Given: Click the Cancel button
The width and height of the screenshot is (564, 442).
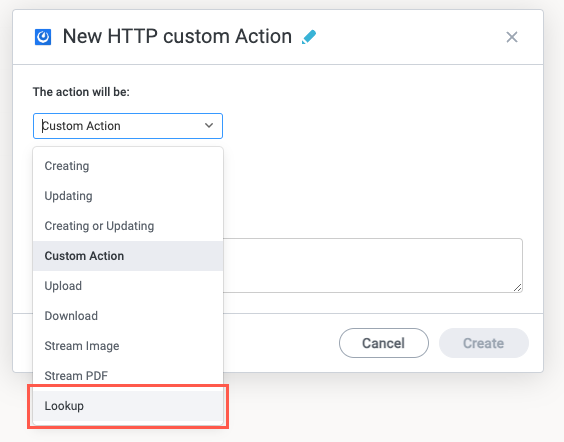Looking at the screenshot, I should [383, 343].
